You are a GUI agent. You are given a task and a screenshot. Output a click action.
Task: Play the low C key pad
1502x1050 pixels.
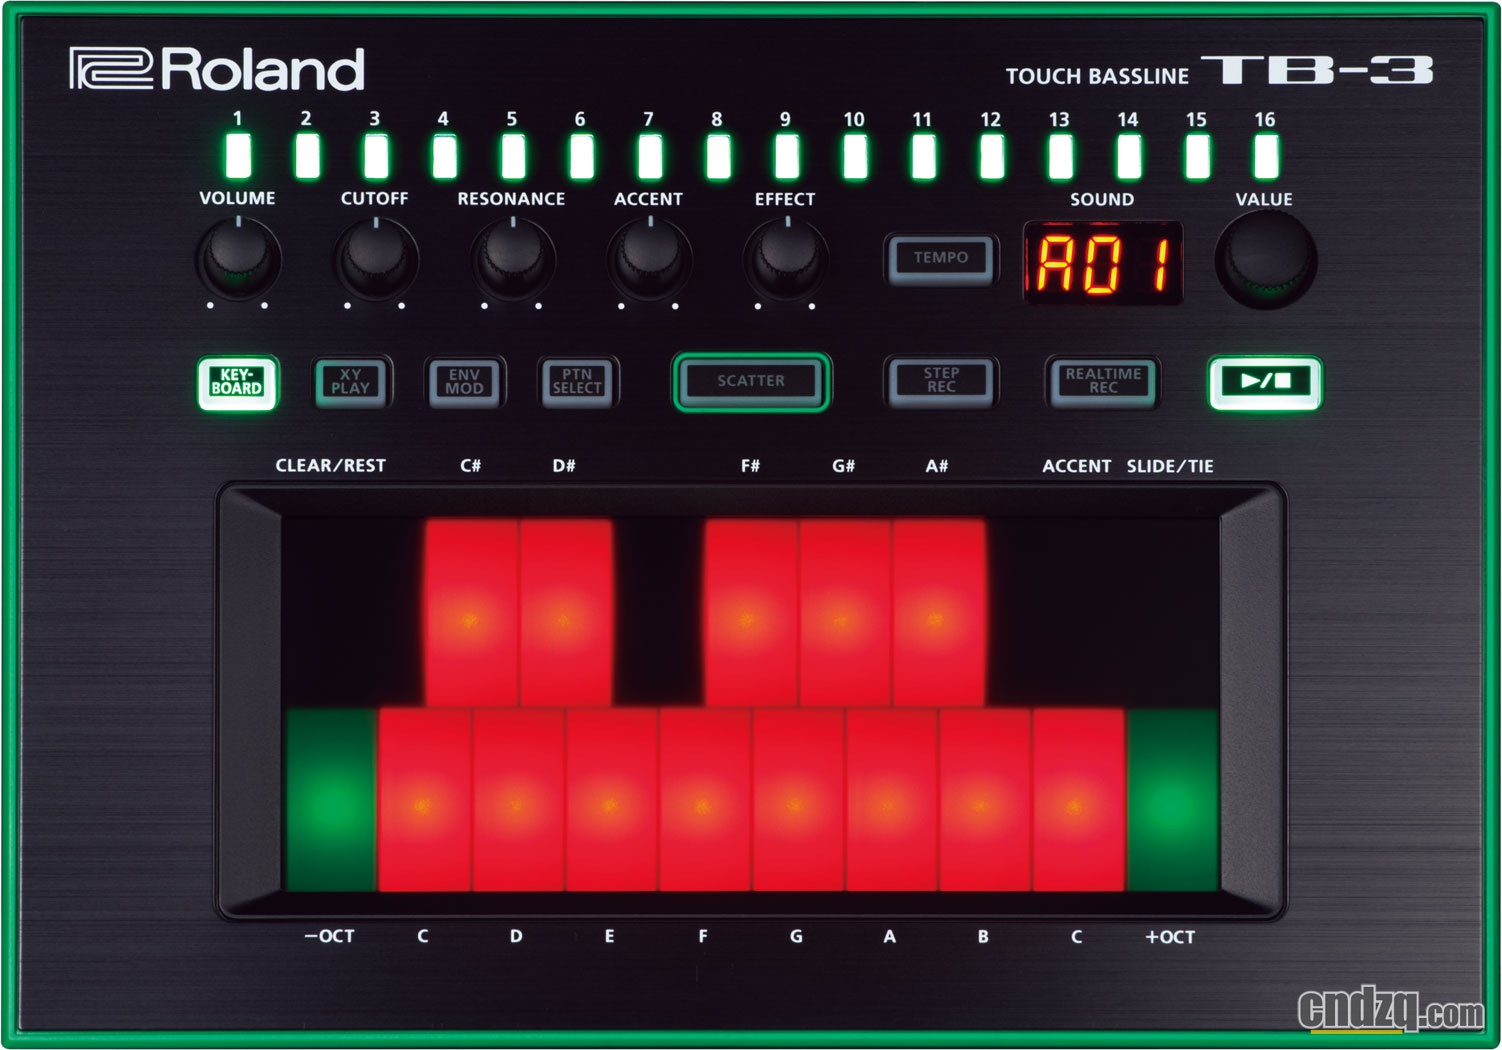point(424,800)
